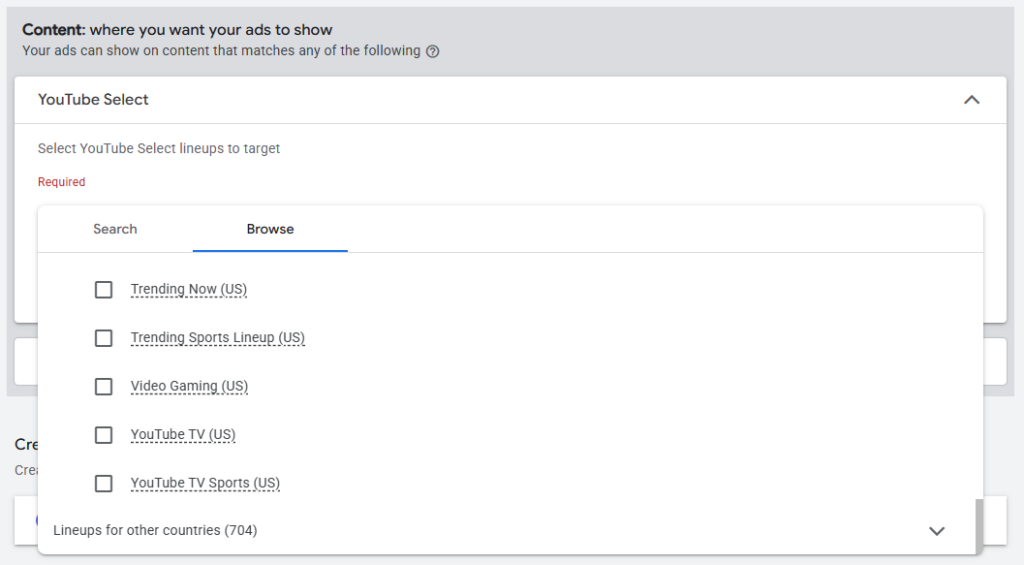
Task: Click the red Required validation text
Action: (61, 182)
